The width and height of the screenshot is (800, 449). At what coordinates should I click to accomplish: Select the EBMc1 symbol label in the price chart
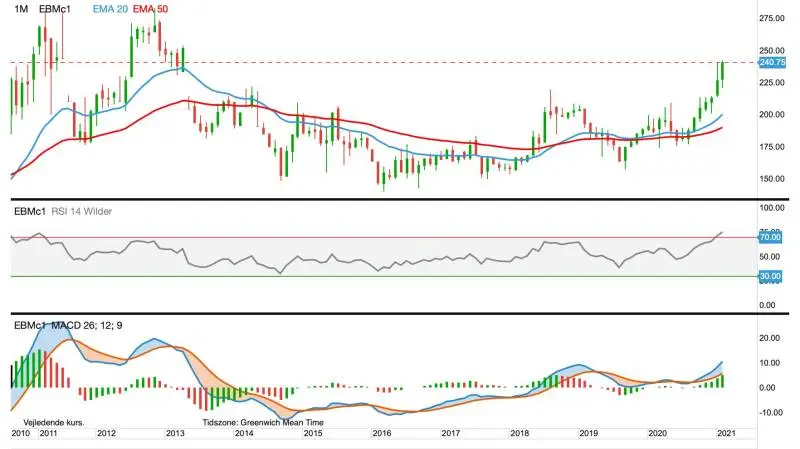point(55,9)
